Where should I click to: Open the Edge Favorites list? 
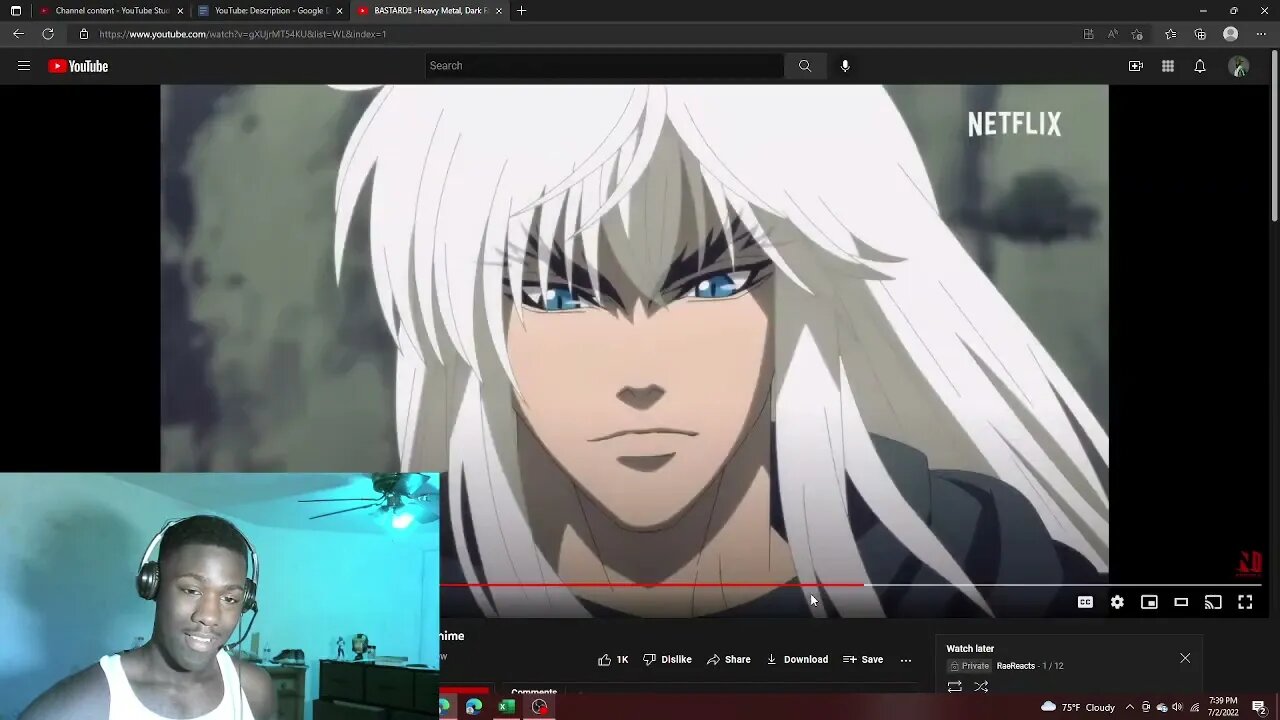(x=1171, y=34)
